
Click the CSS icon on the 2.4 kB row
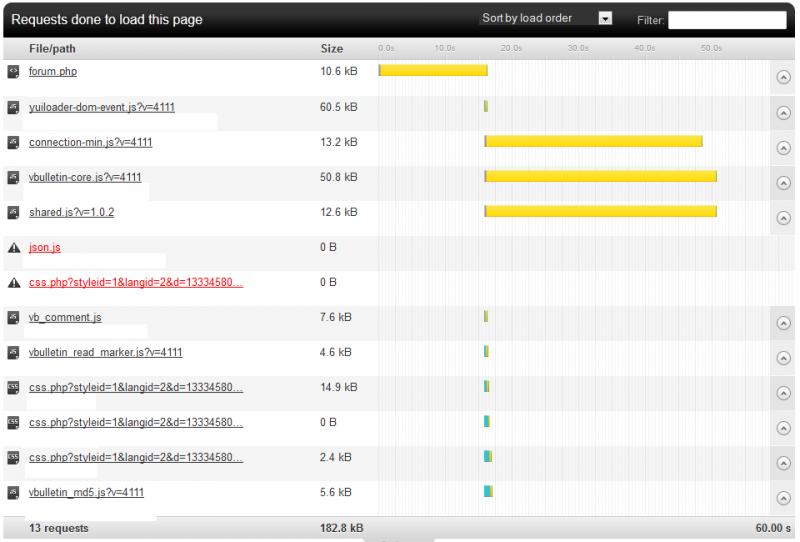[13, 457]
